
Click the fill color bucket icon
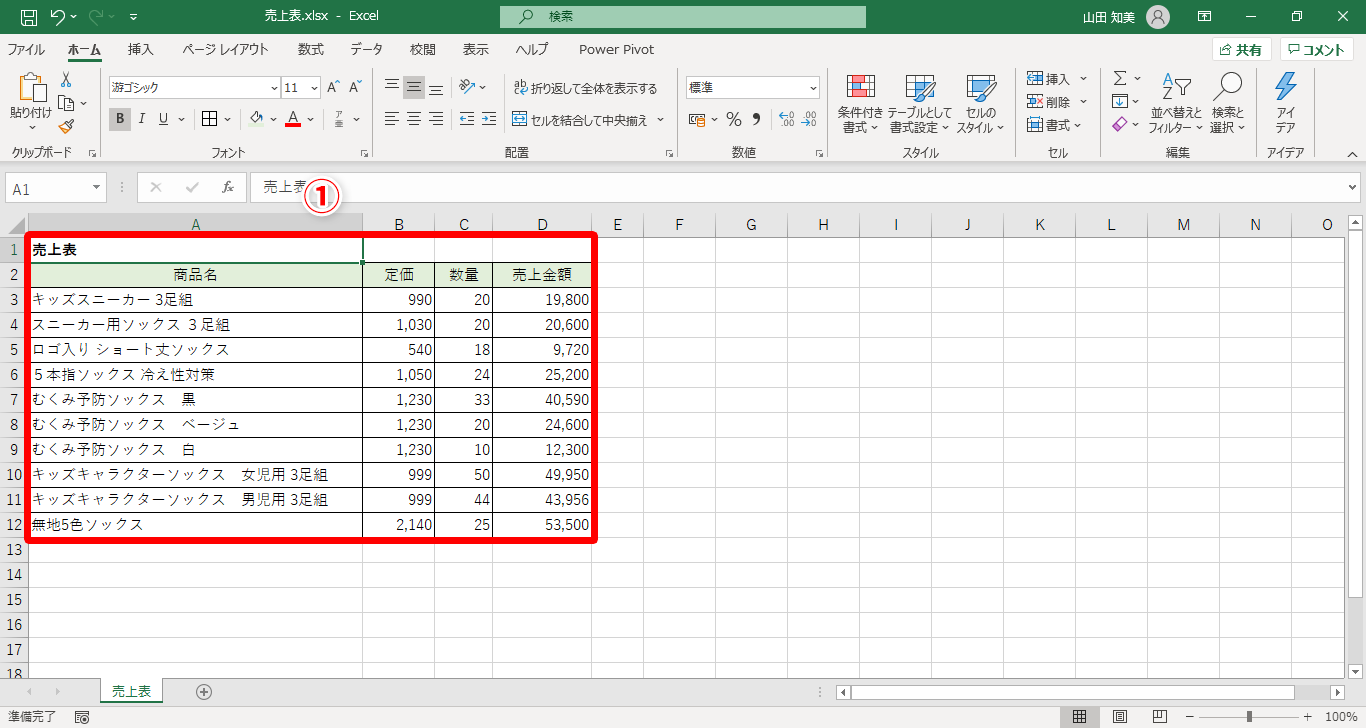(x=256, y=119)
